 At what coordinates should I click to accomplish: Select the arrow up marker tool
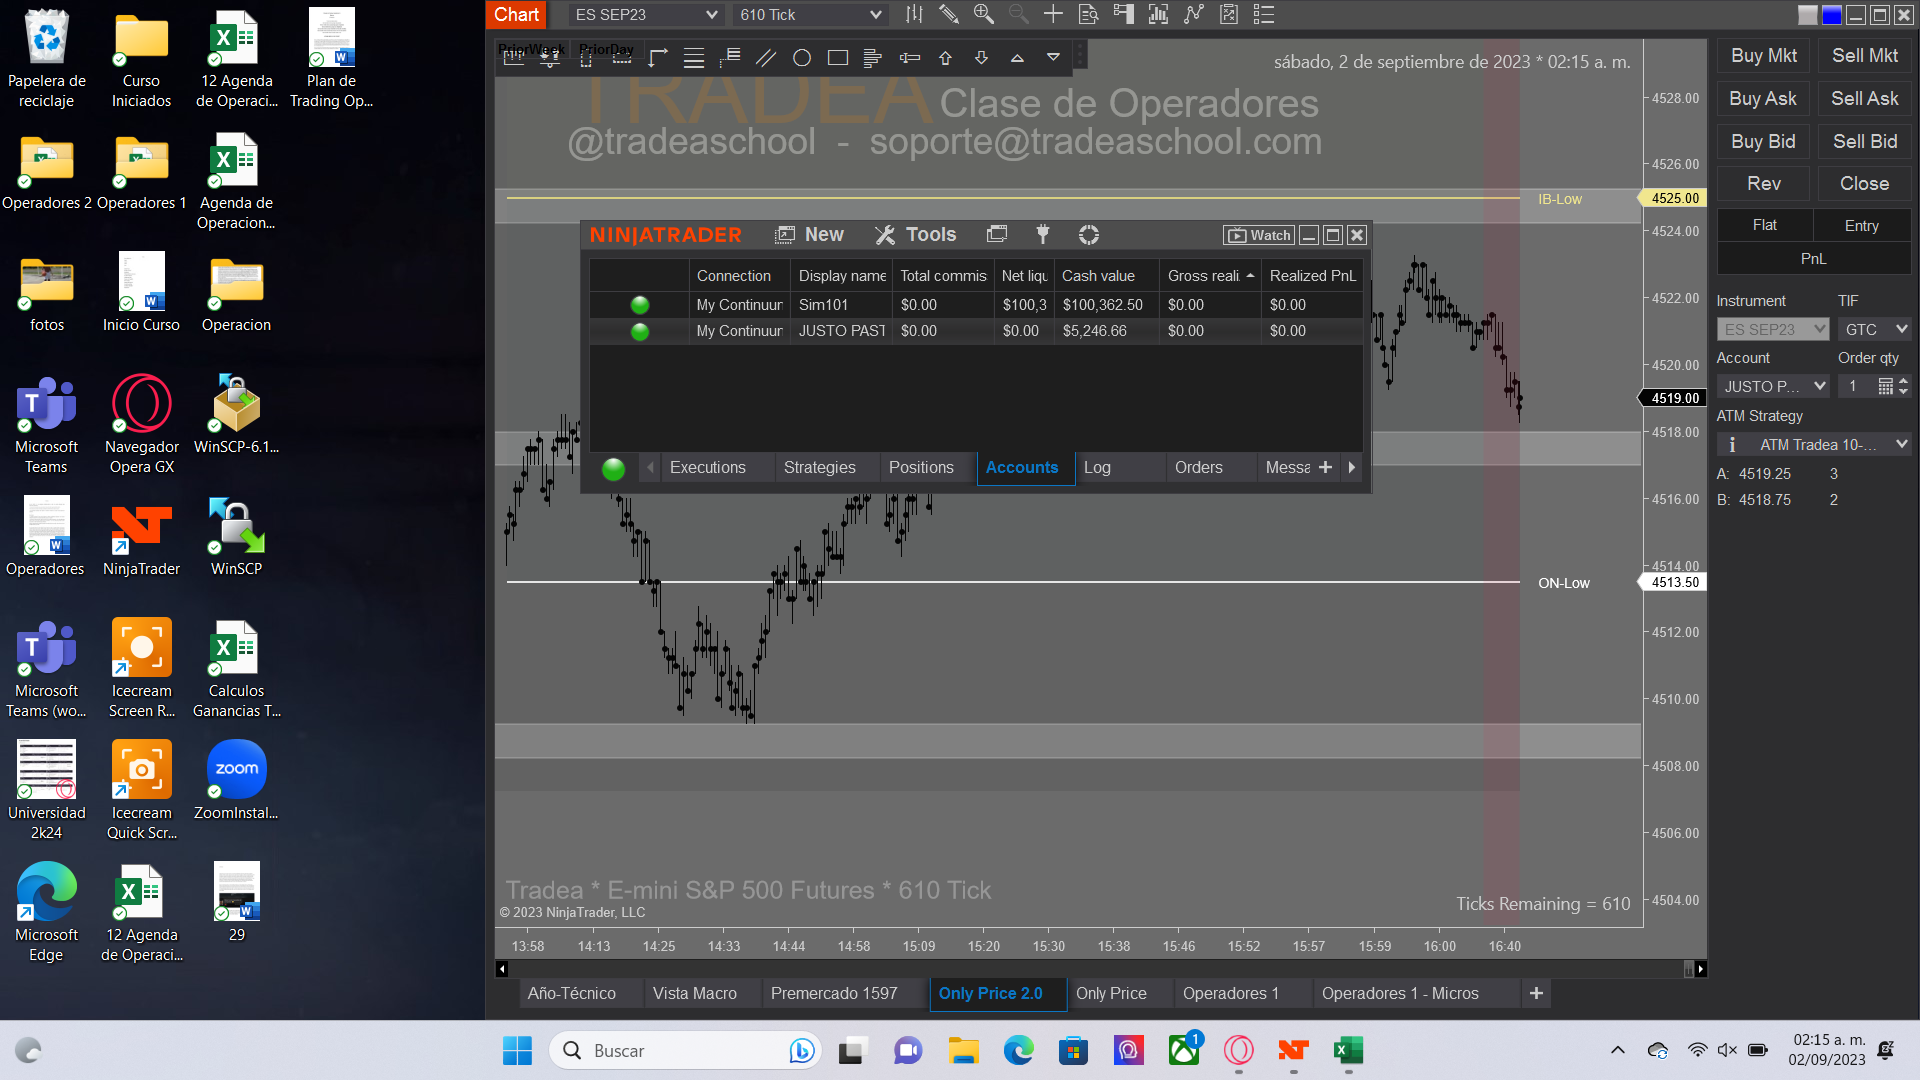point(945,58)
